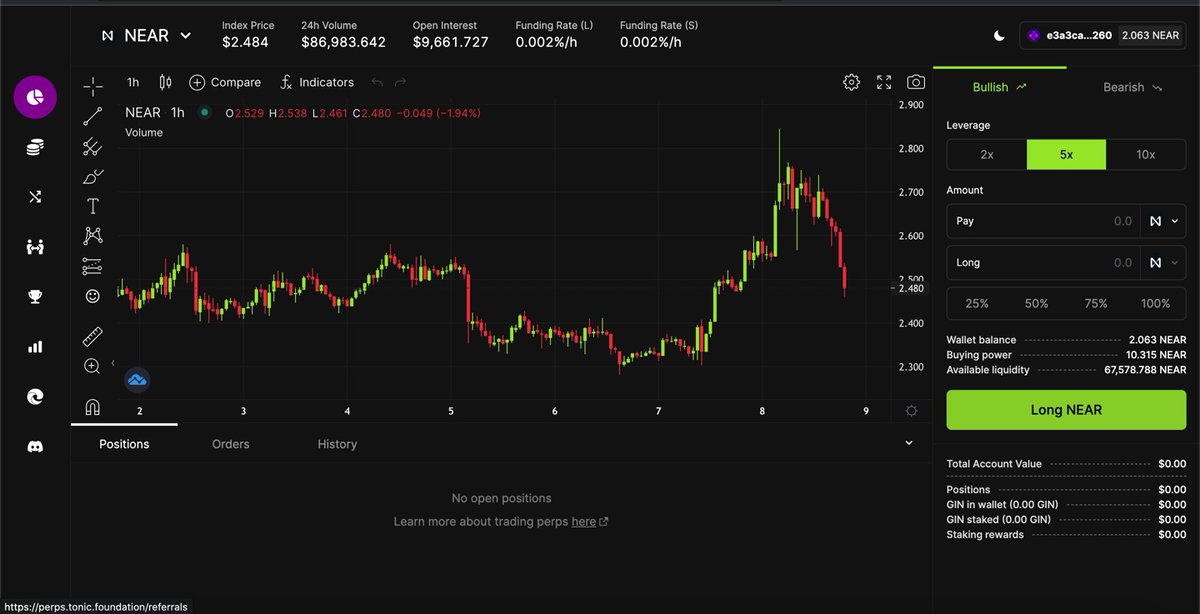
Task: Select the trend line drawing tool
Action: point(92,117)
